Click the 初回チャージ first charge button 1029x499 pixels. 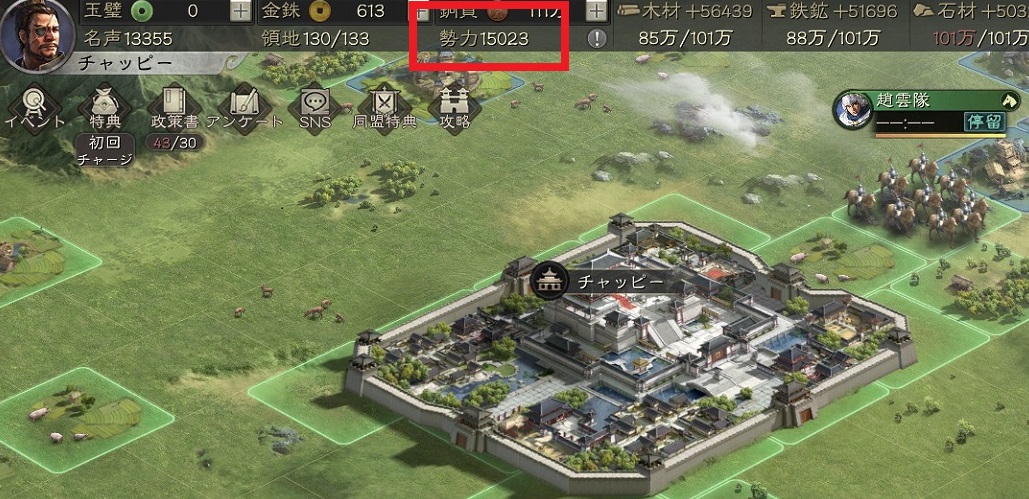coord(104,150)
